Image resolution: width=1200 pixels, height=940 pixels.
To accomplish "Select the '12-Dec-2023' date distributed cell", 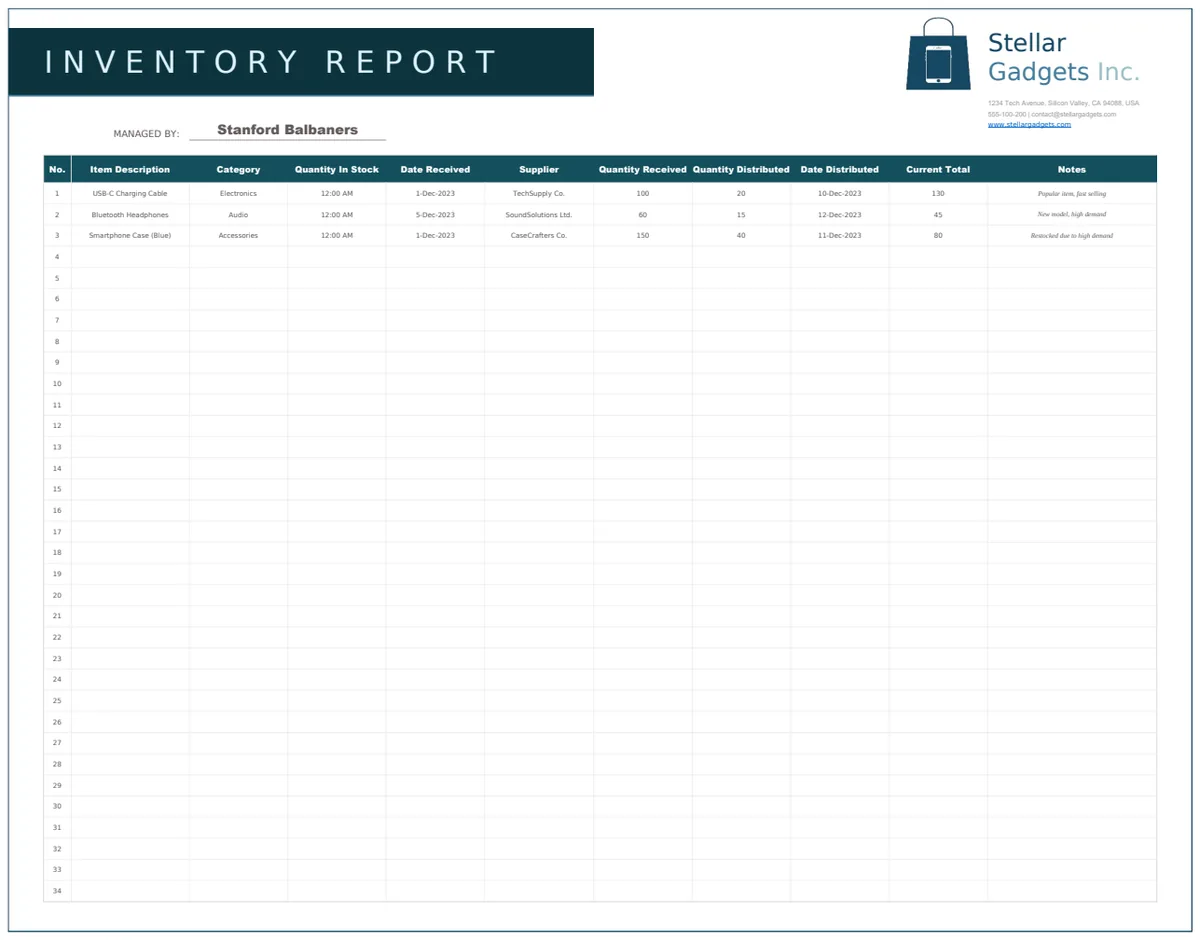I will click(840, 215).
